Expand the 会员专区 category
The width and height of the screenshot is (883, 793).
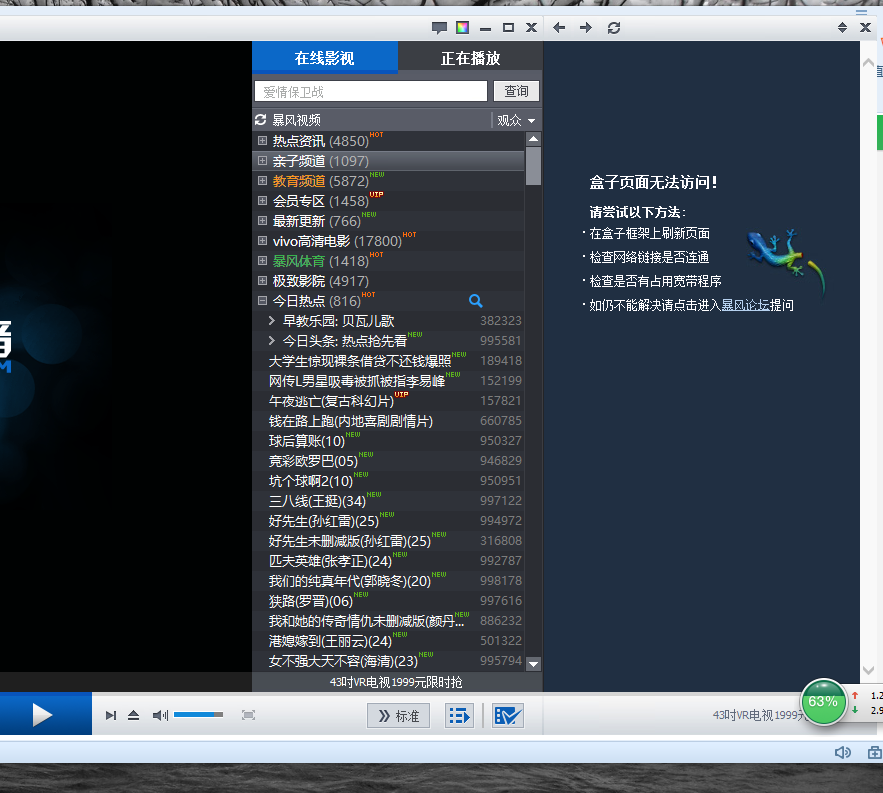click(x=262, y=201)
